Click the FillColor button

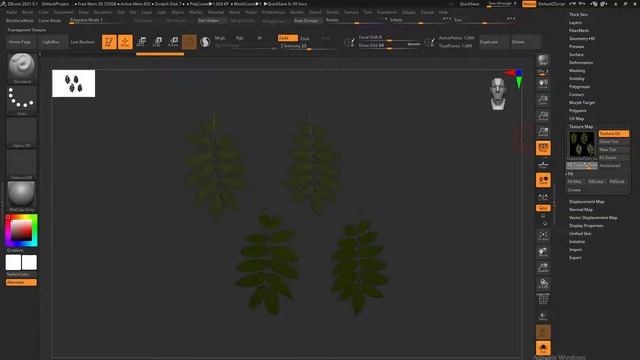tap(596, 182)
